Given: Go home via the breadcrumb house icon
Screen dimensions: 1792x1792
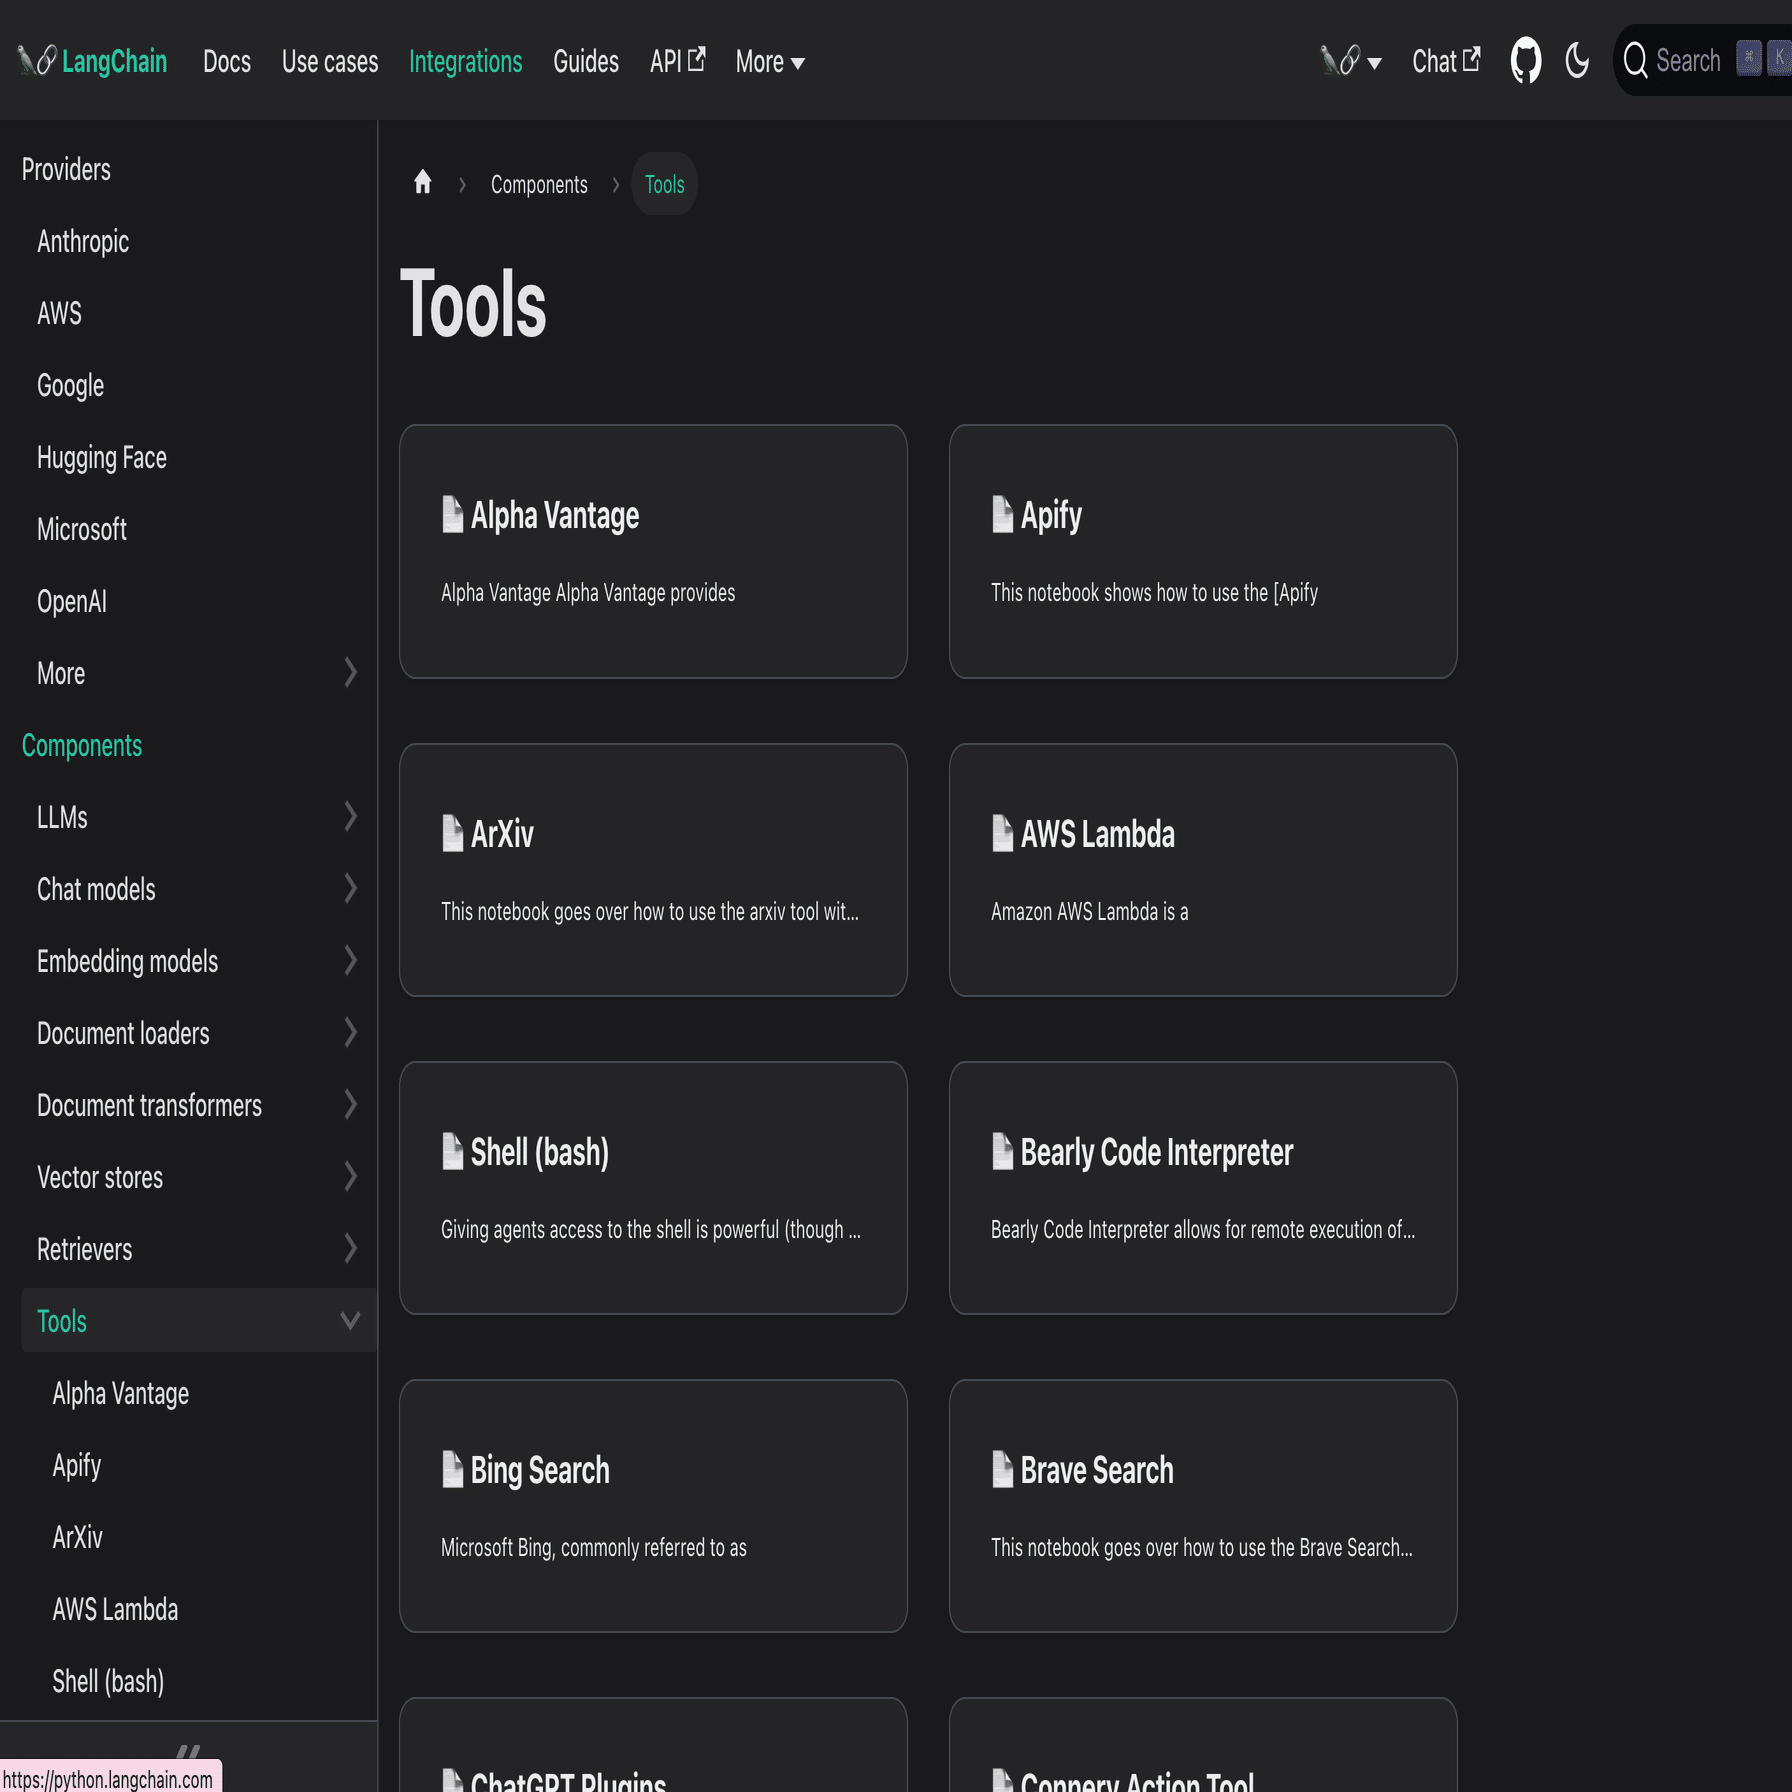Looking at the screenshot, I should (x=423, y=183).
